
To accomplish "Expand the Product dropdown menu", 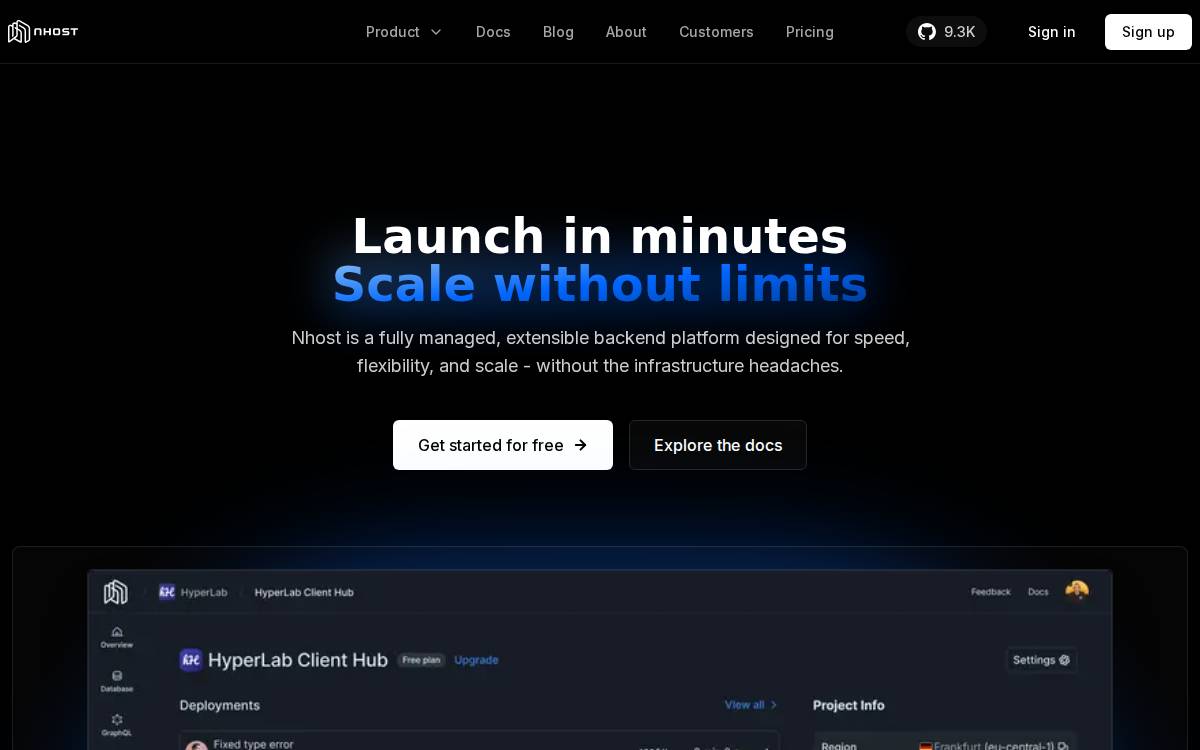I will point(404,32).
